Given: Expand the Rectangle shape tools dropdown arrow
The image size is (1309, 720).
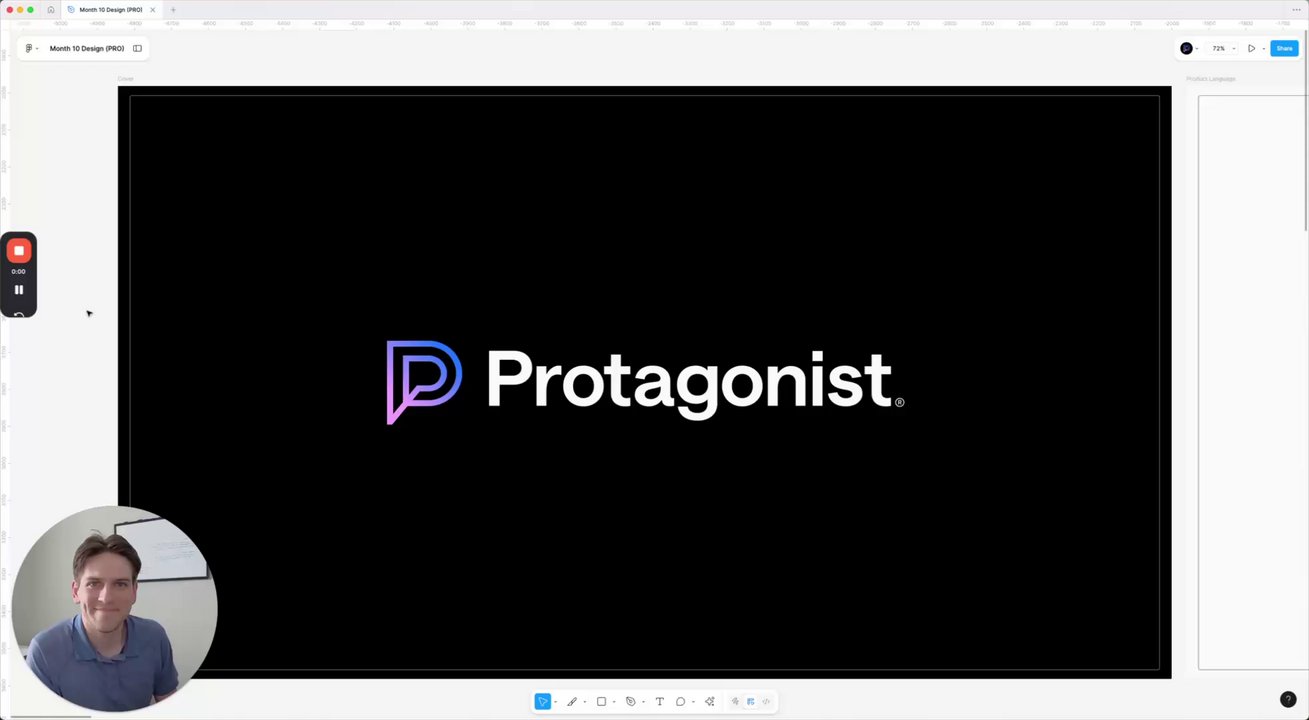Looking at the screenshot, I should pyautogui.click(x=614, y=702).
